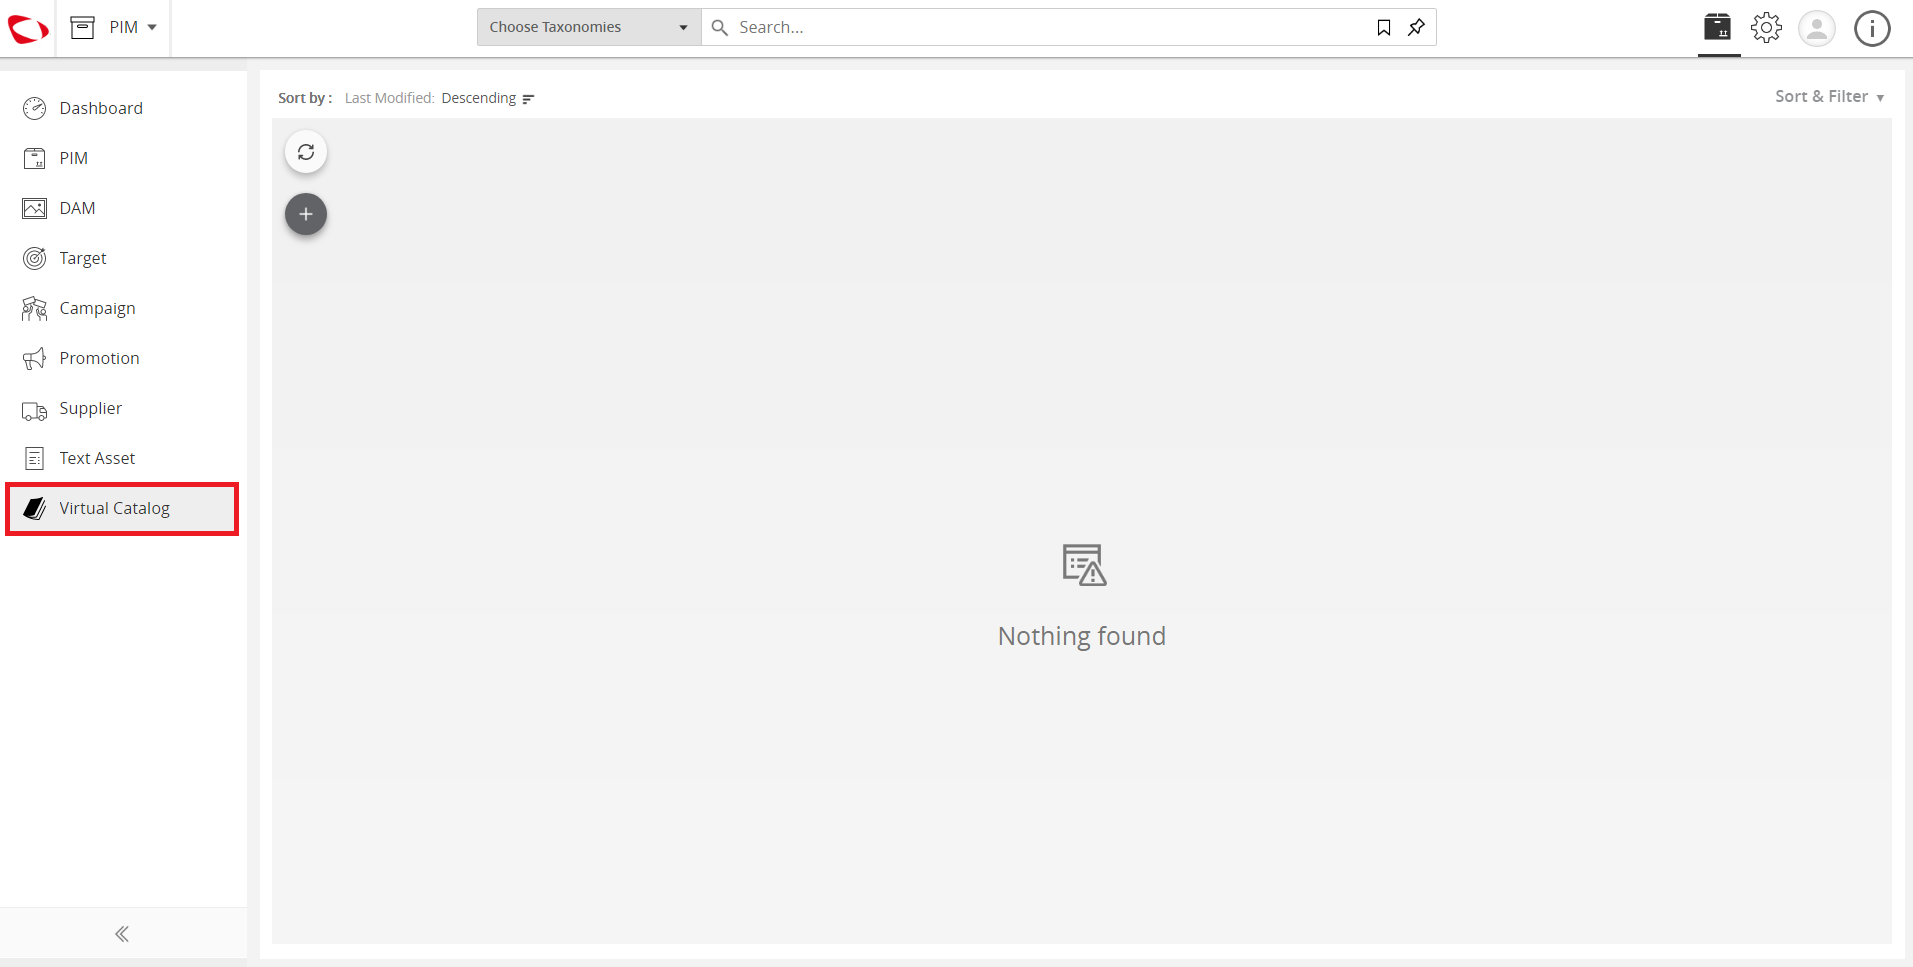Toggle the Descending sort order
1913x967 pixels.
click(488, 98)
